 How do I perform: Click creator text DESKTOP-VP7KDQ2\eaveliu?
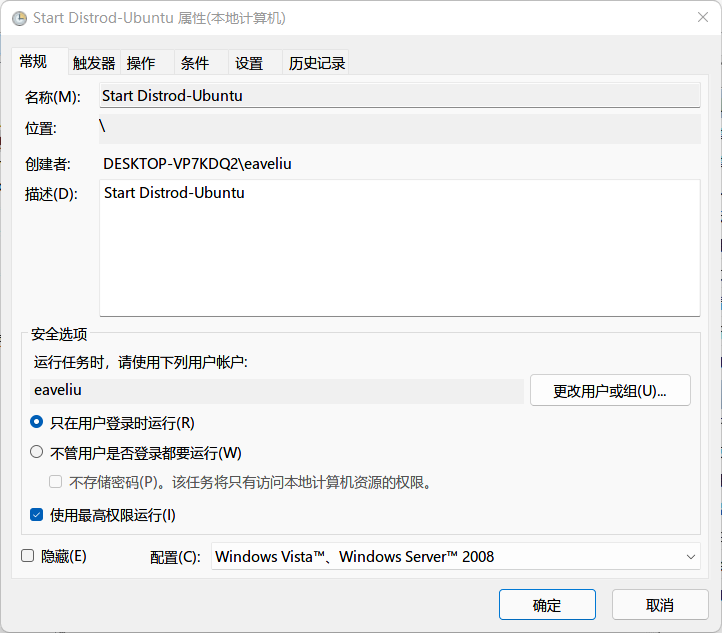(197, 164)
